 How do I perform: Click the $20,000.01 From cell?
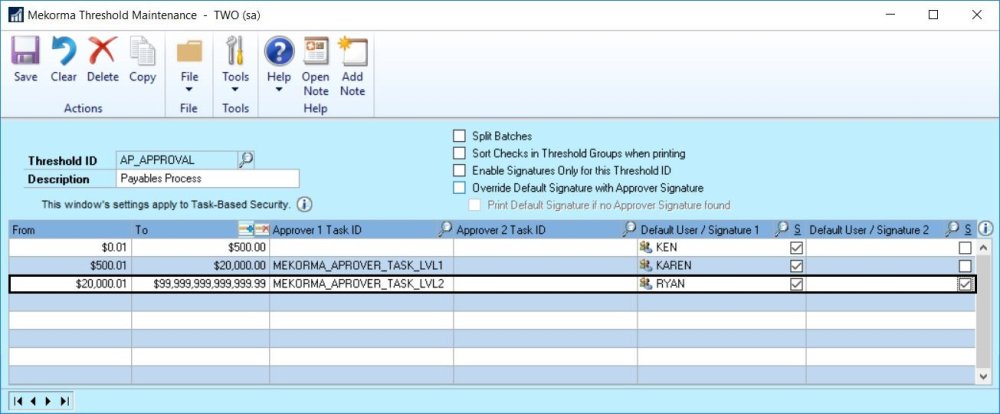(x=70, y=284)
